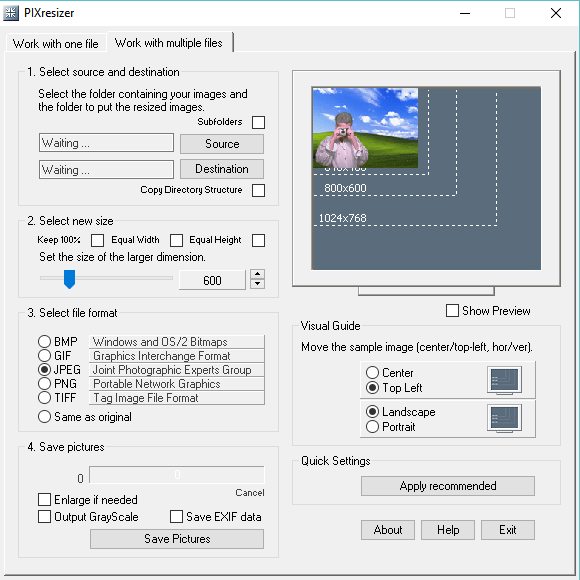Image resolution: width=580 pixels, height=580 pixels.
Task: Select Work with multiple files tab
Action: tap(169, 43)
